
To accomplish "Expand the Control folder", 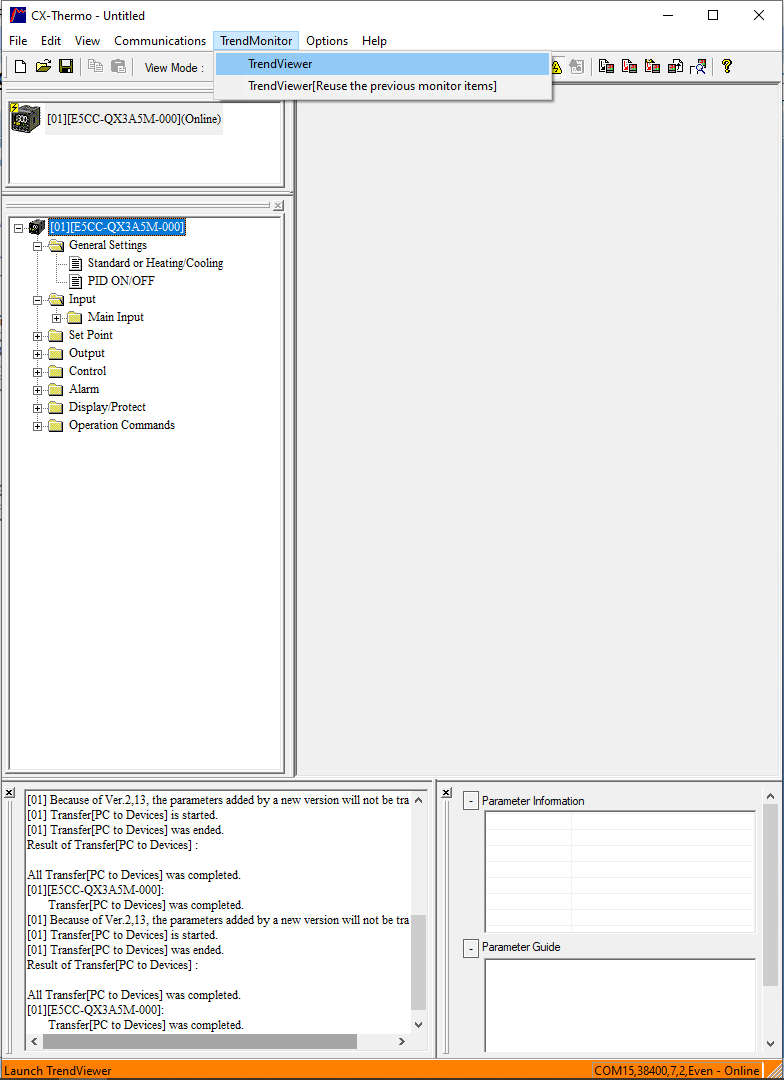I will click(x=38, y=372).
